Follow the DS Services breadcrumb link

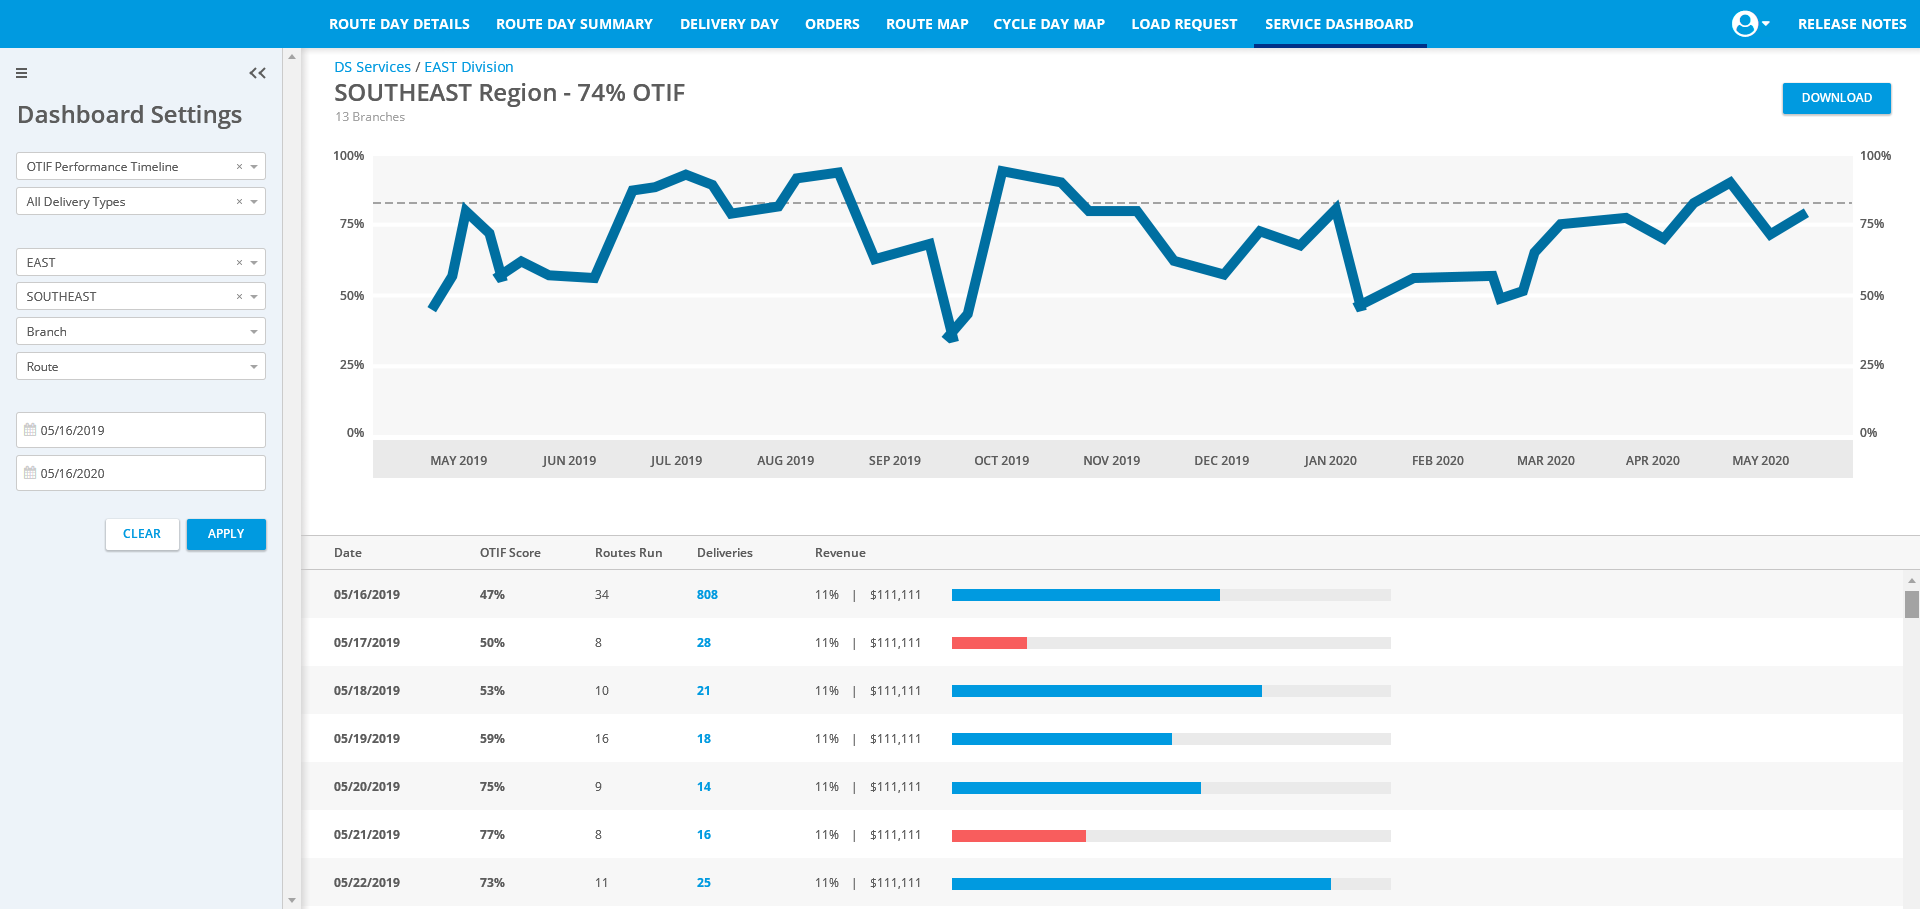[371, 66]
